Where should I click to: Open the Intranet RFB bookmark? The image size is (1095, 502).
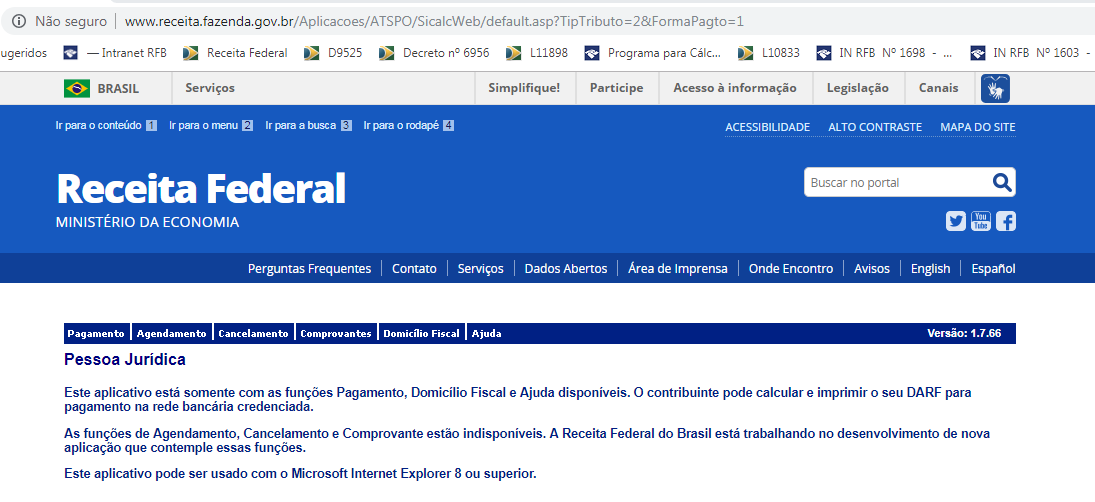point(115,52)
